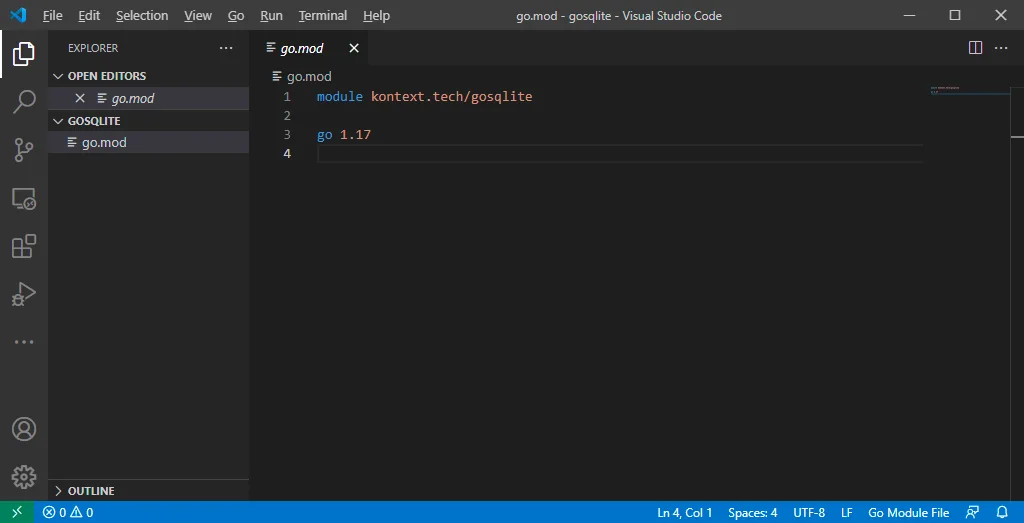Expand the Outline panel
The width and height of the screenshot is (1024, 523).
pos(90,491)
